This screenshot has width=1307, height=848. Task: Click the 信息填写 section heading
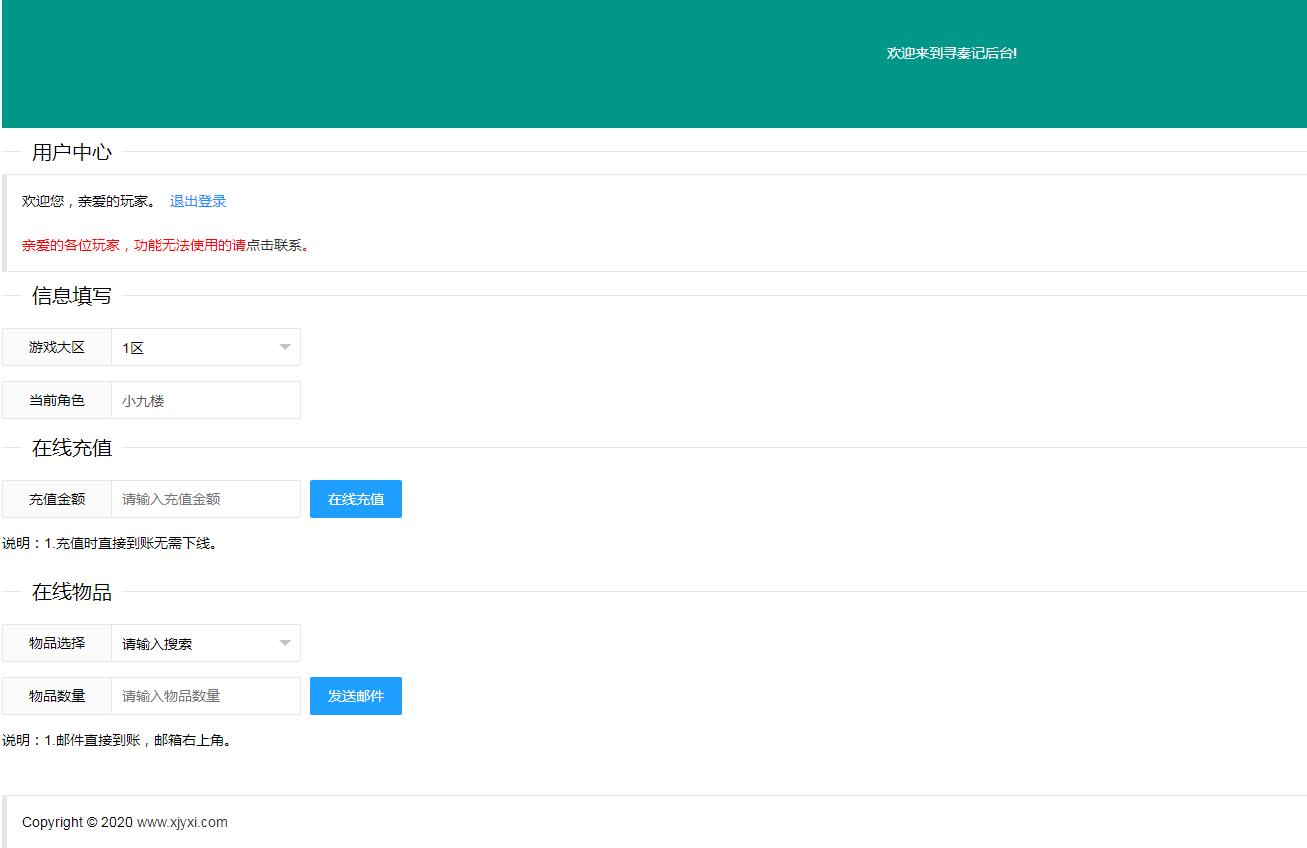[72, 295]
